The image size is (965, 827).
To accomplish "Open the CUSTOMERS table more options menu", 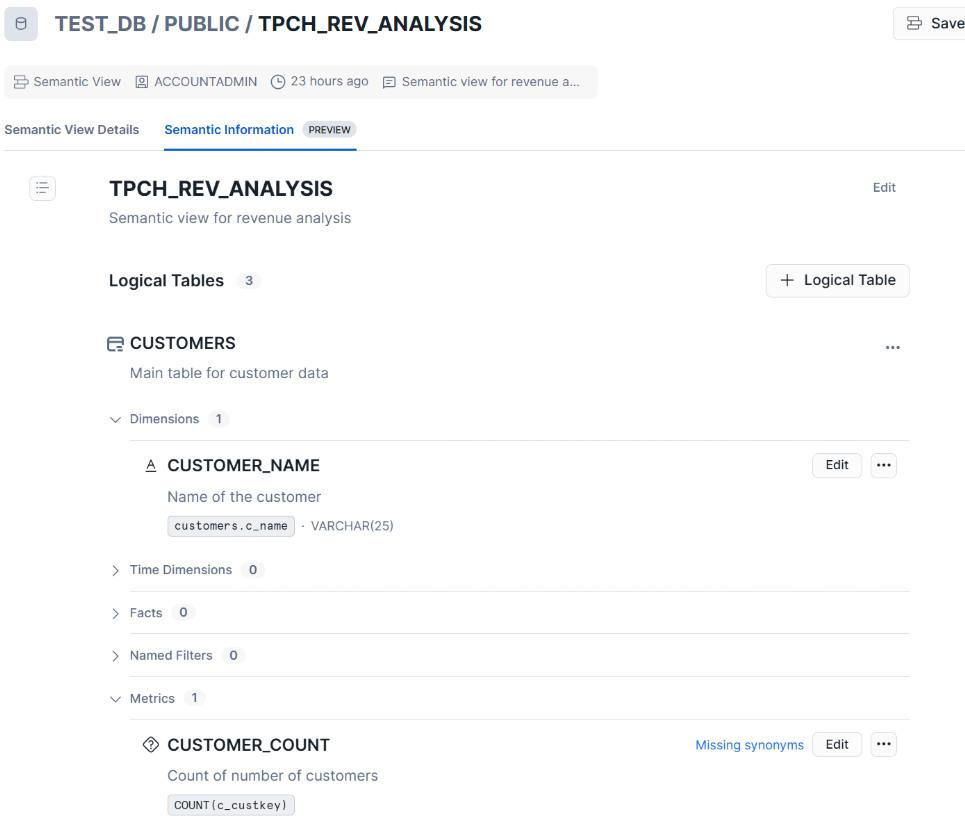I will (892, 348).
